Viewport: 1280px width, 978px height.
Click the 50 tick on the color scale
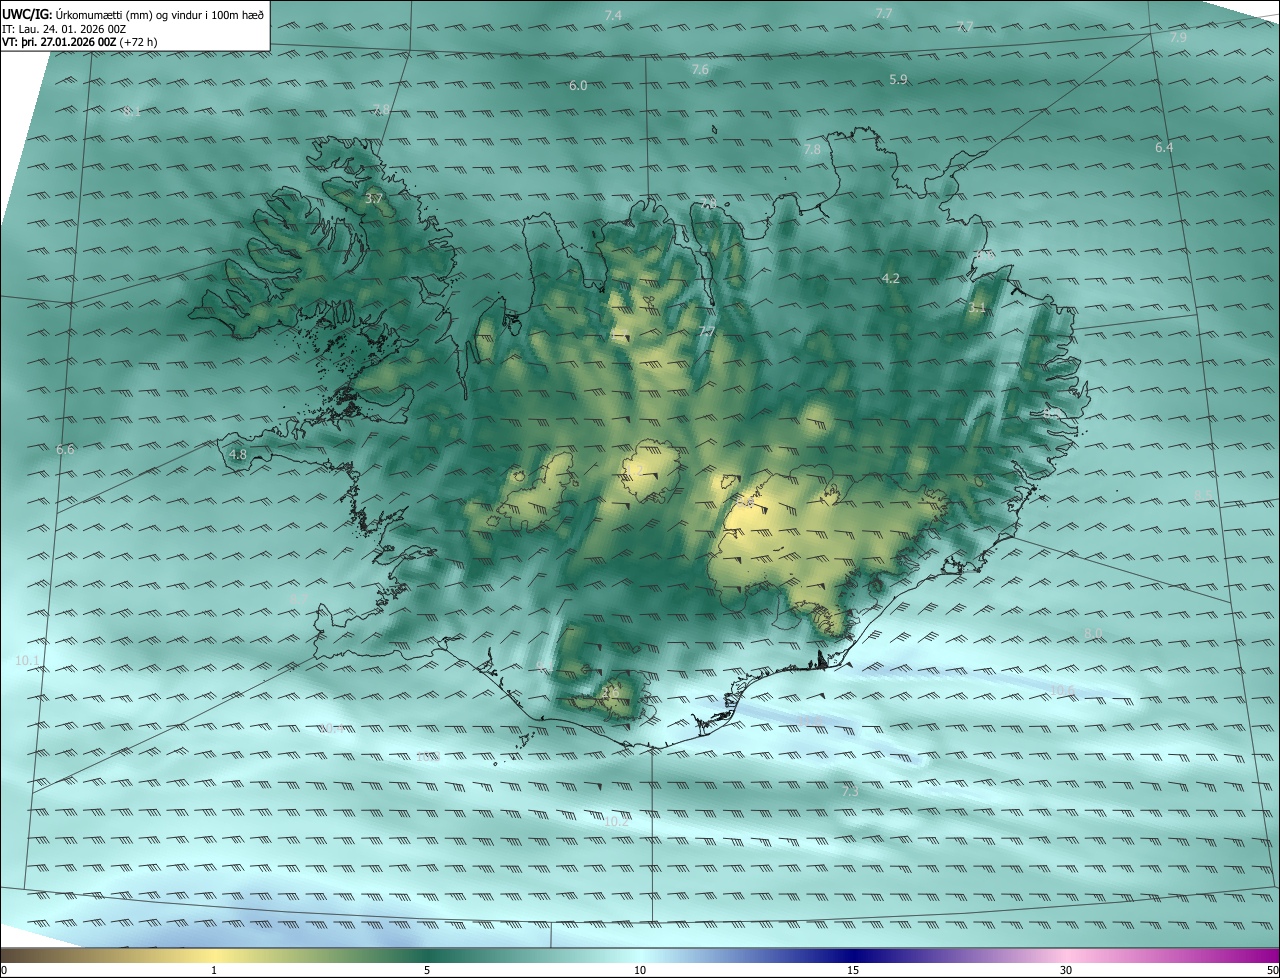(1272, 970)
